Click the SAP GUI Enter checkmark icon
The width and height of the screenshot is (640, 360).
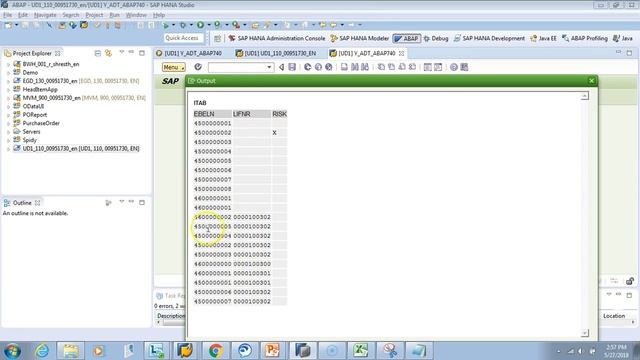click(x=198, y=67)
